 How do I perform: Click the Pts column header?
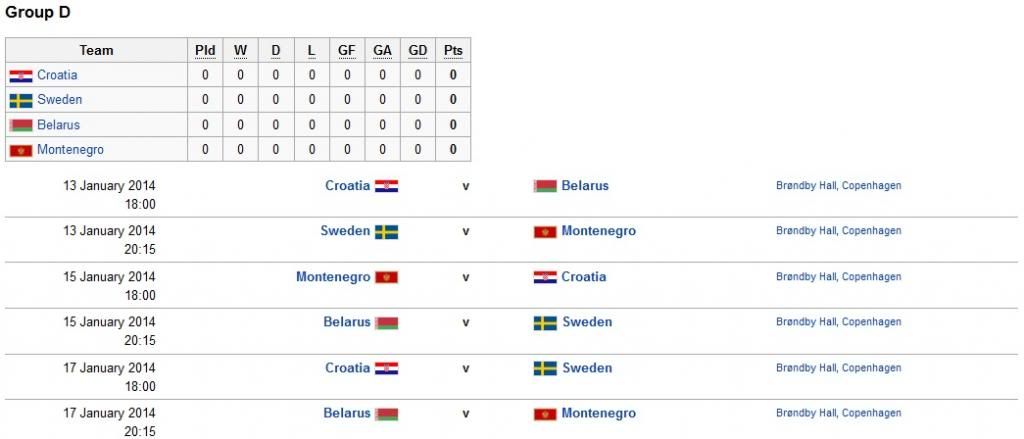pos(453,50)
